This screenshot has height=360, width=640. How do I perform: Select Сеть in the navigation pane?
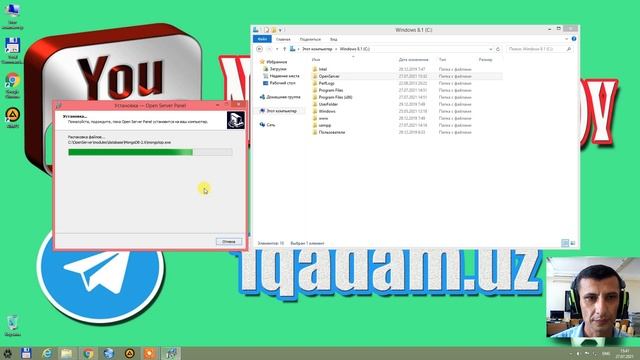pyautogui.click(x=271, y=125)
